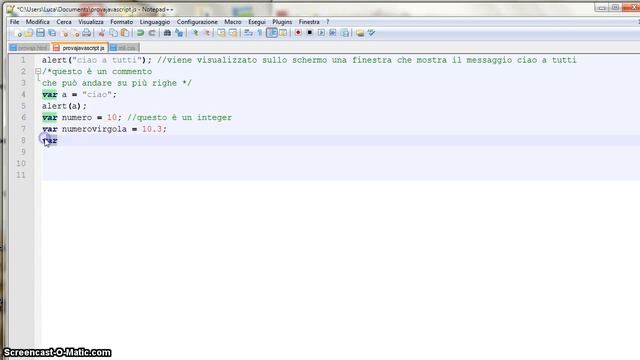Click the Copy toolbar icon
Screen dimensions: 640x360
(113, 33)
